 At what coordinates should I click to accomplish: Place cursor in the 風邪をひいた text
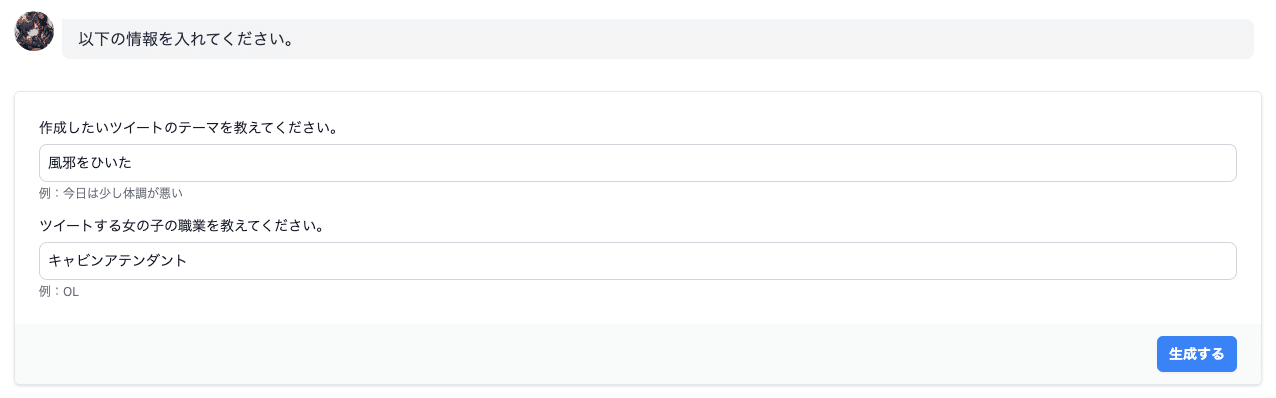tap(90, 163)
